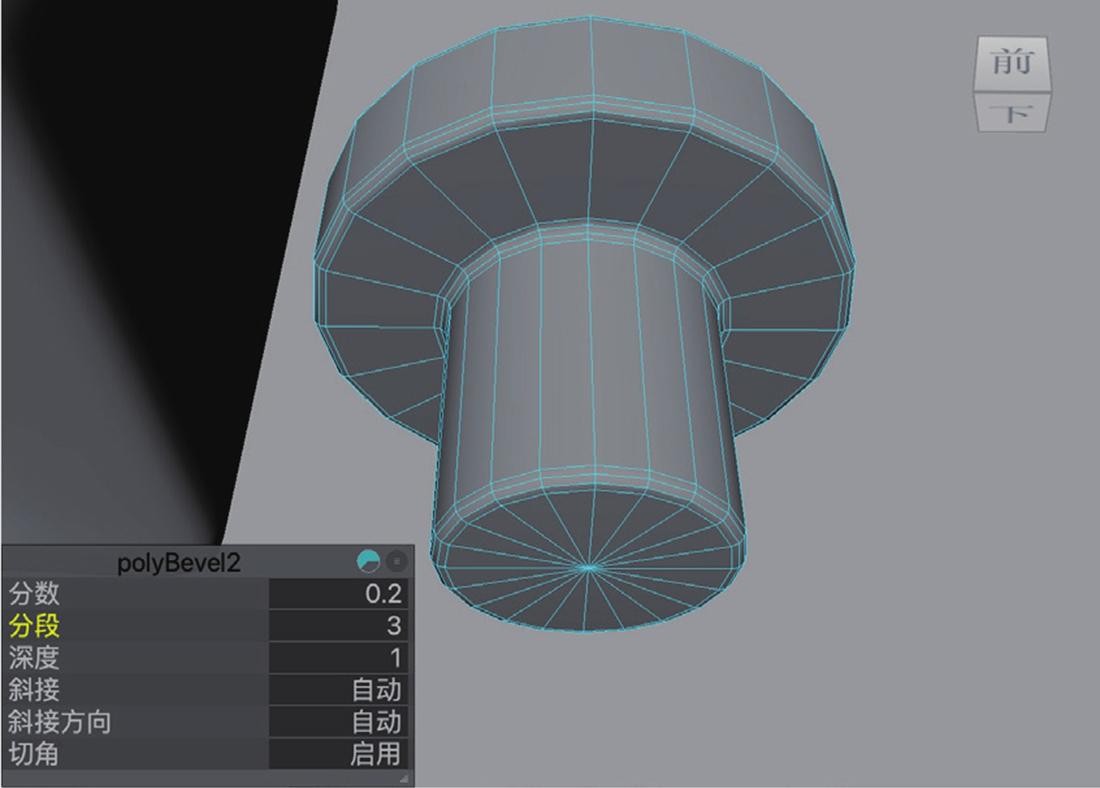Select the polyBevel2 panel title
1100x788 pixels.
(179, 562)
